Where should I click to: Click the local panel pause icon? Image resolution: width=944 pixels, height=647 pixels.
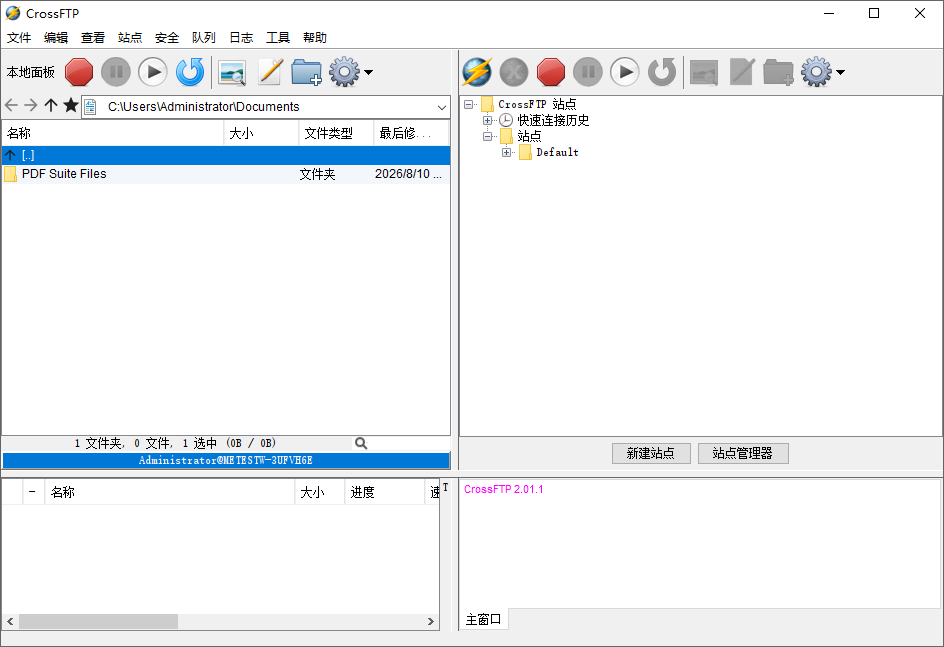point(116,72)
